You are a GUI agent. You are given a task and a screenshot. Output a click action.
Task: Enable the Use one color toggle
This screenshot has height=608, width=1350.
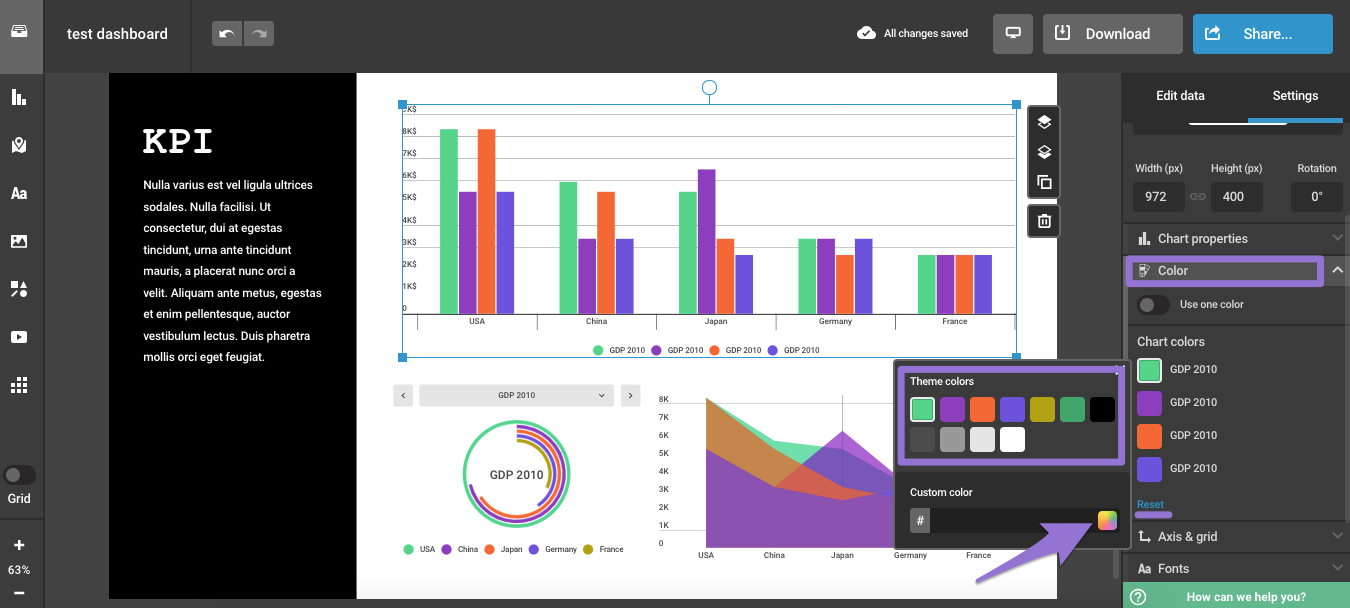[1153, 305]
